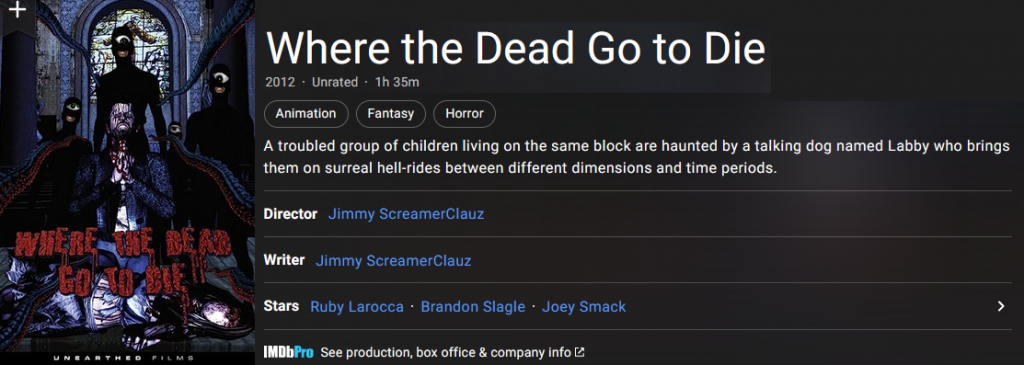Open Ruby Larocca's profile
This screenshot has width=1024, height=365.
click(x=357, y=306)
